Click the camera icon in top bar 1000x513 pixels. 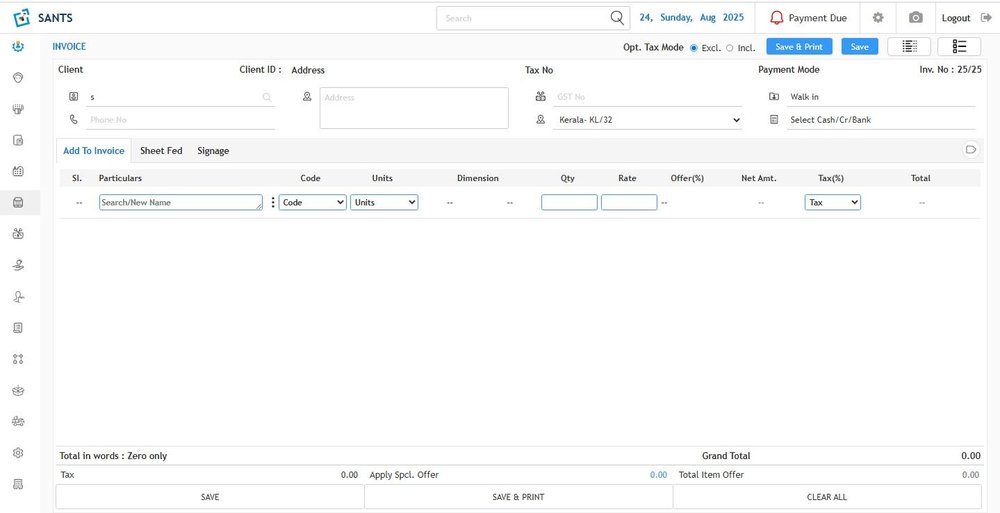pyautogui.click(x=916, y=18)
